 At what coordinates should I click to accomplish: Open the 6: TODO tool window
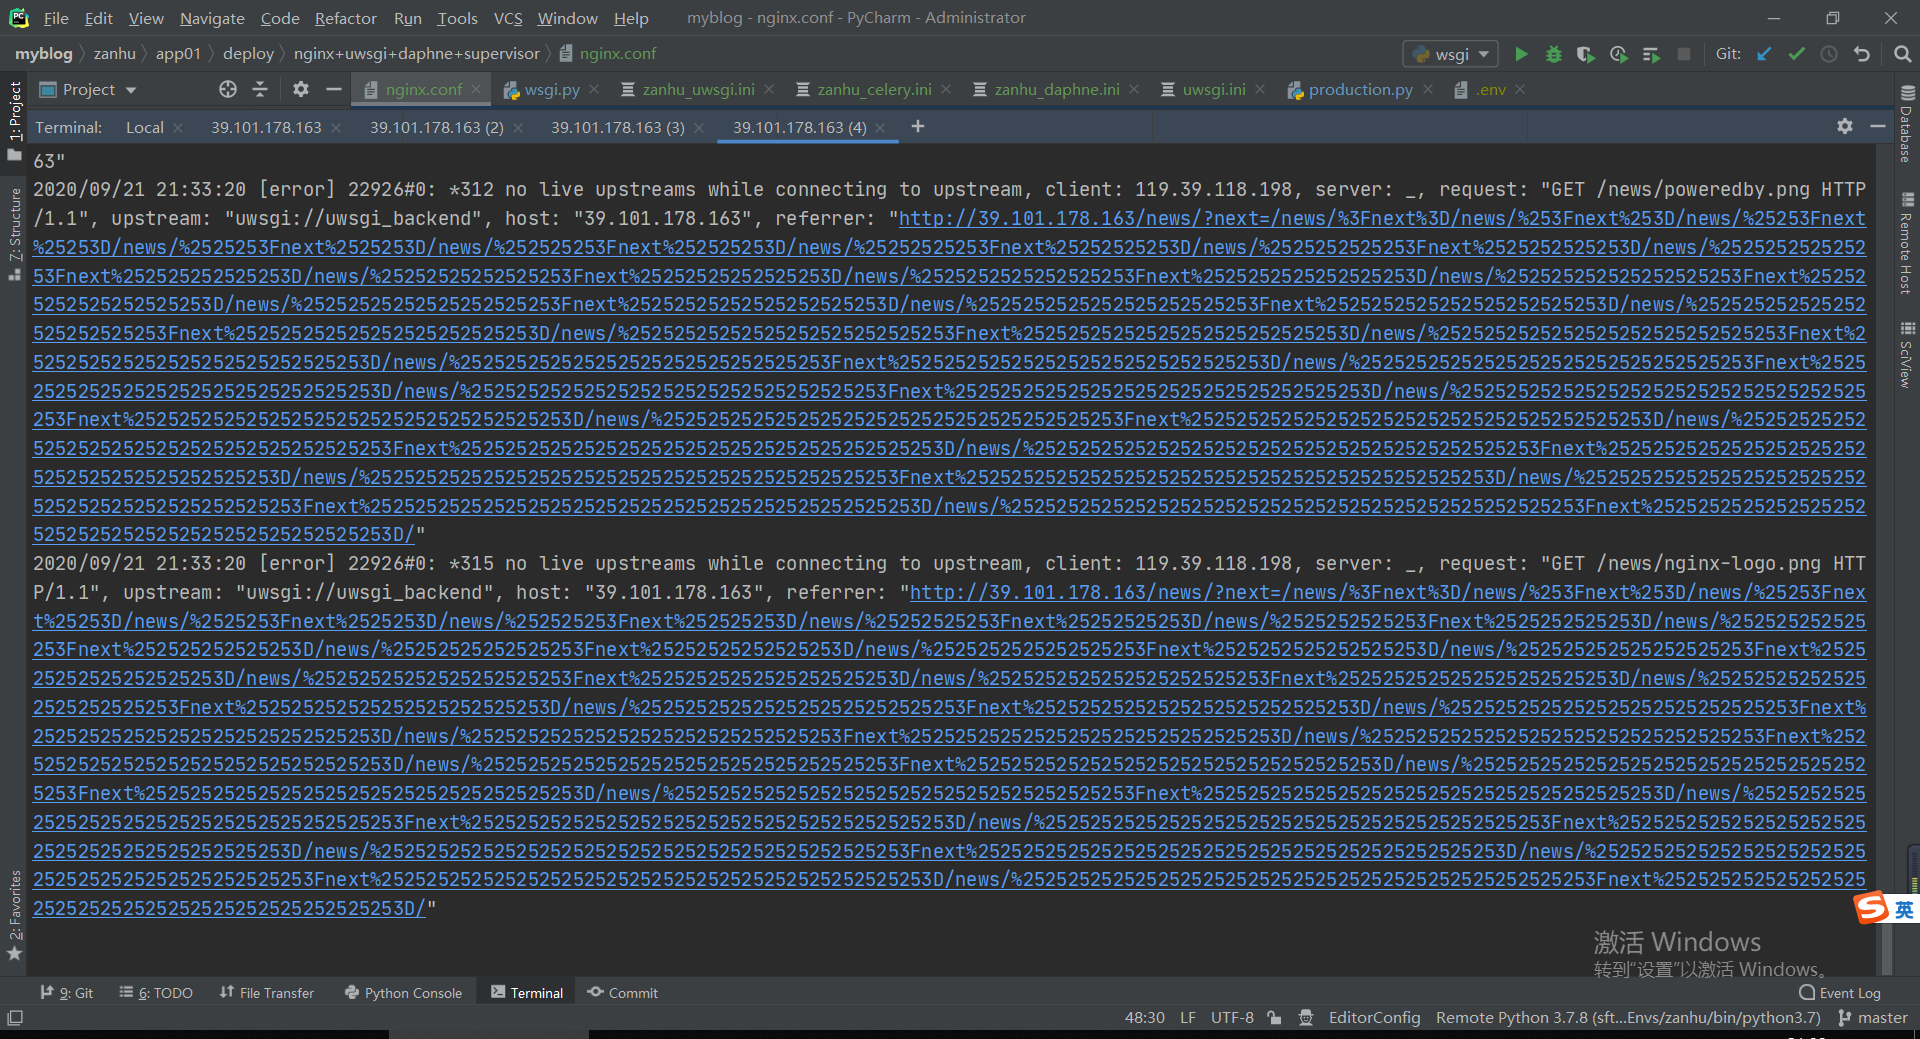click(x=156, y=993)
